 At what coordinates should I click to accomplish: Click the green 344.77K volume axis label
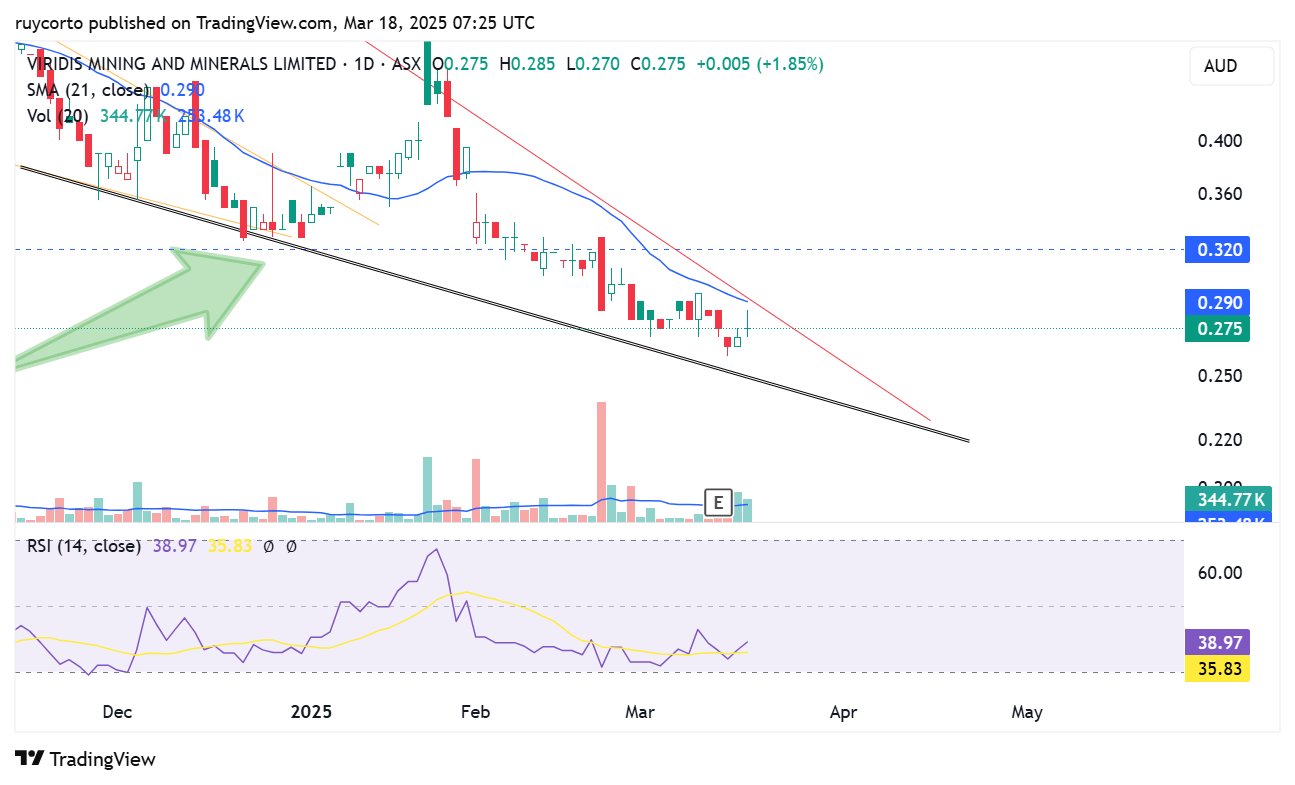[x=1227, y=499]
